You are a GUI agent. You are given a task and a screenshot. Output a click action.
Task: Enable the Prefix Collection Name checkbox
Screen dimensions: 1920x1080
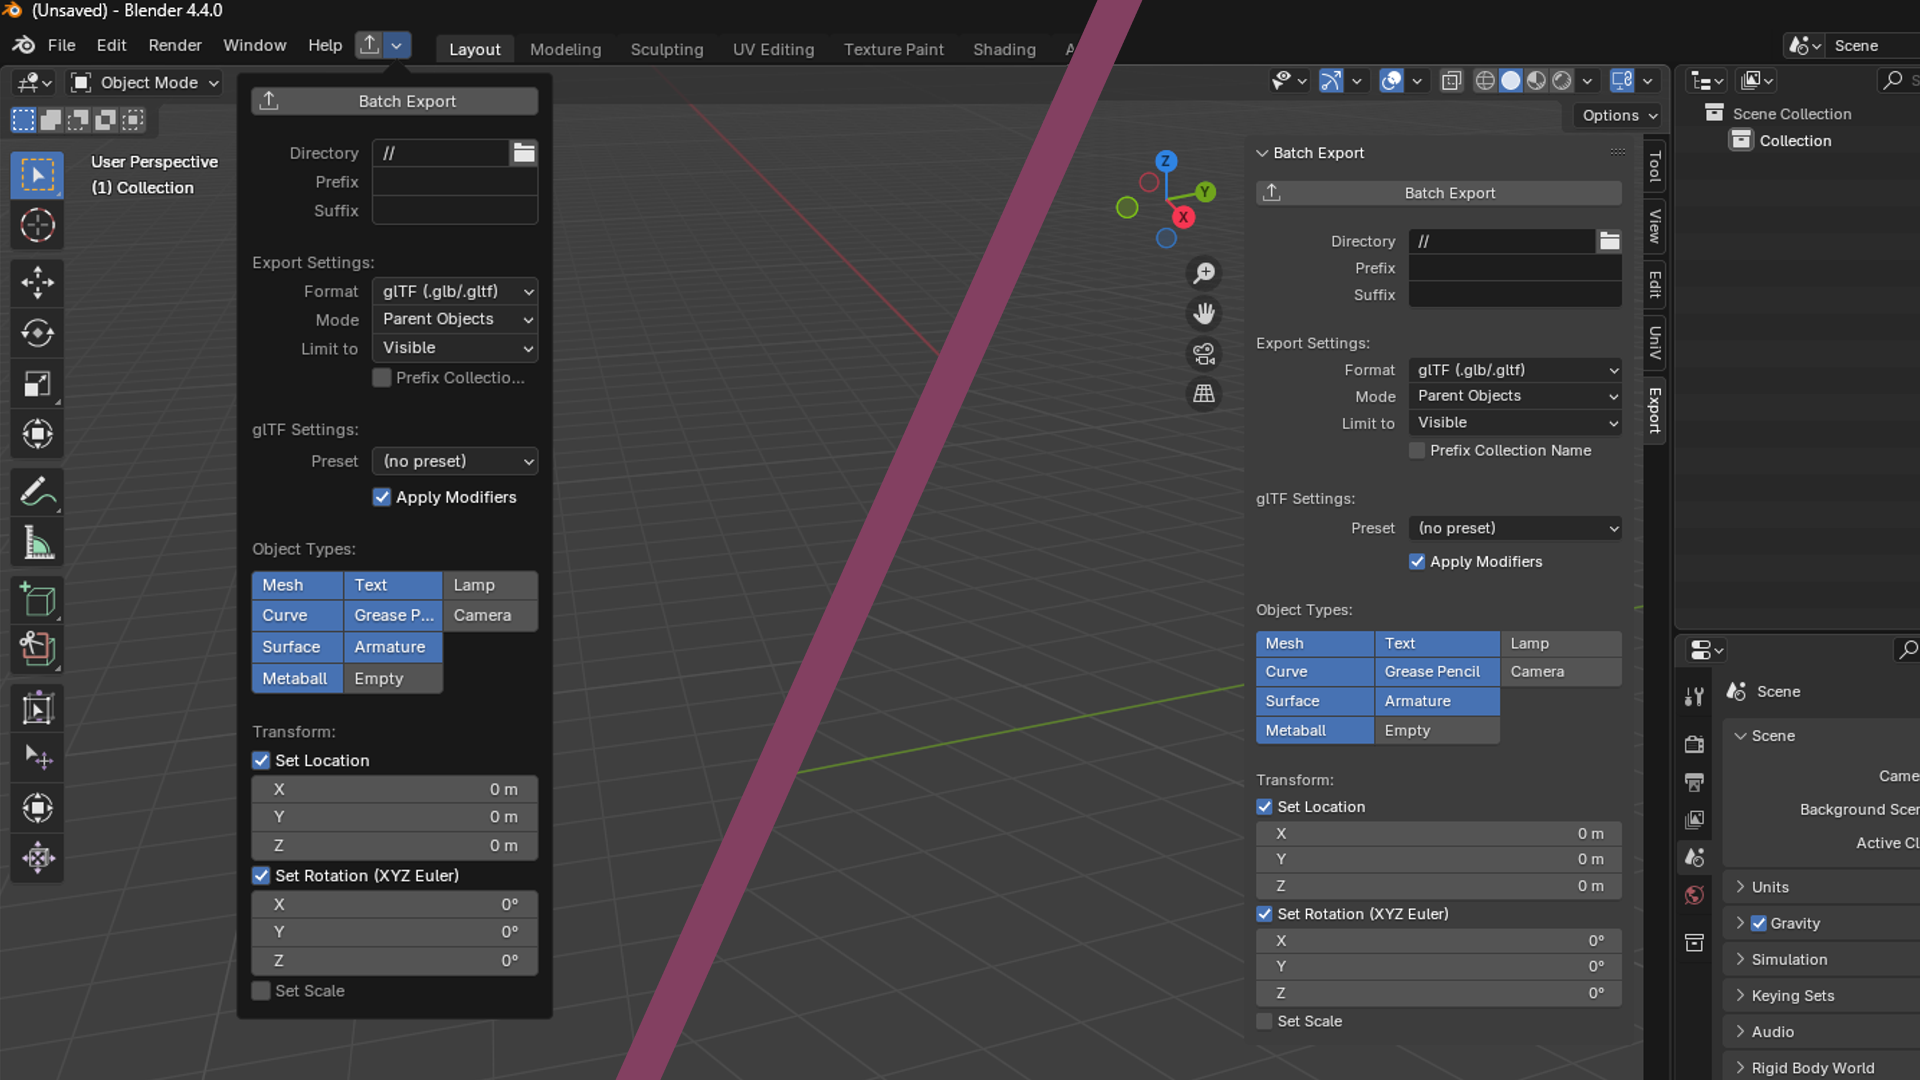tap(1417, 450)
